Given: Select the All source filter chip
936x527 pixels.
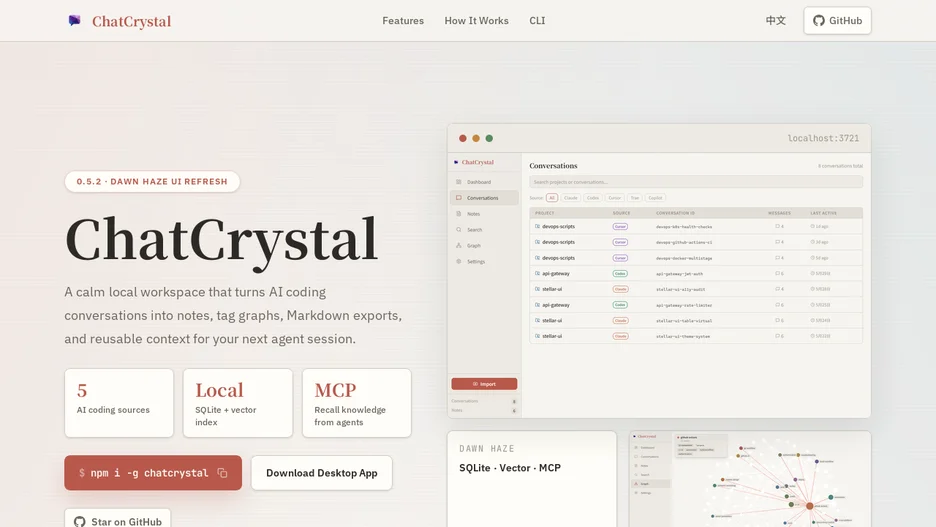Looking at the screenshot, I should (x=552, y=198).
